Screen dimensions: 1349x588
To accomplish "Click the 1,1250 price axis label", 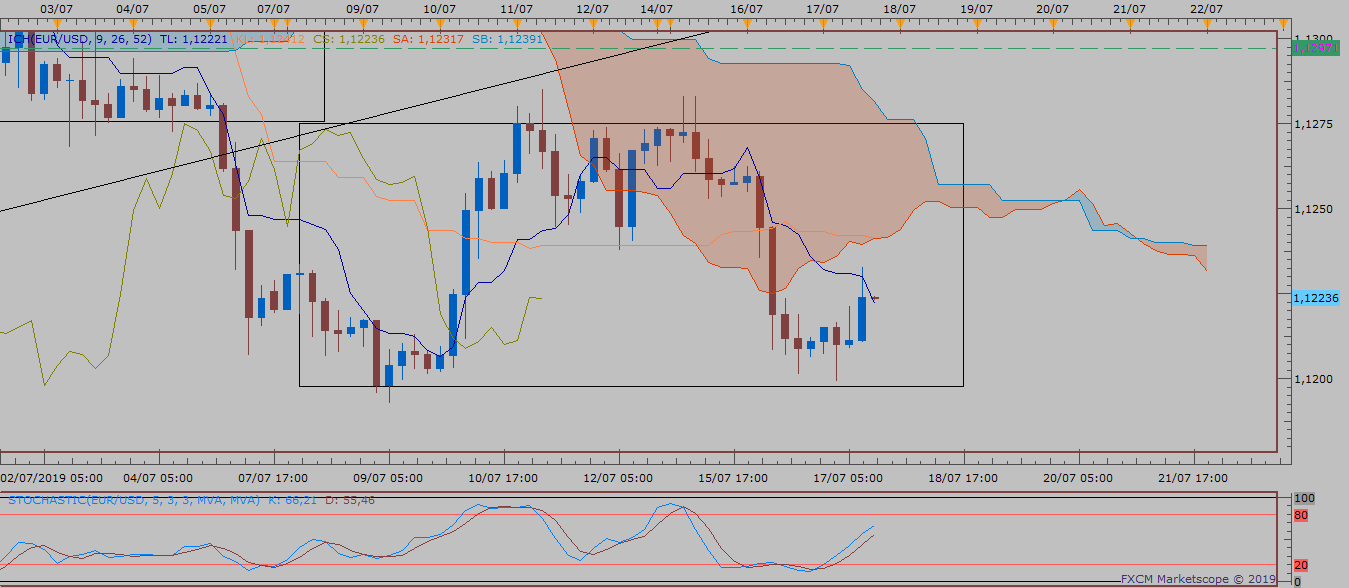I will pos(1312,209).
